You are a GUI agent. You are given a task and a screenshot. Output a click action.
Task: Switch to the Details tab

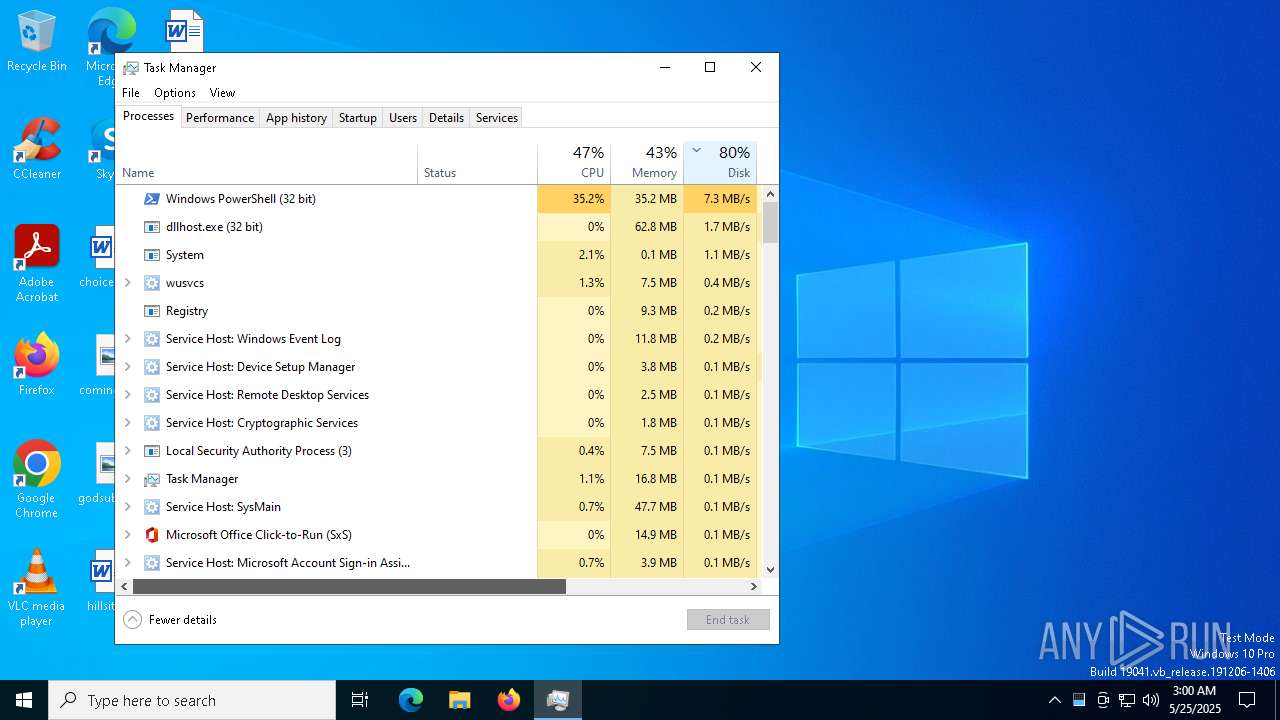(x=446, y=118)
